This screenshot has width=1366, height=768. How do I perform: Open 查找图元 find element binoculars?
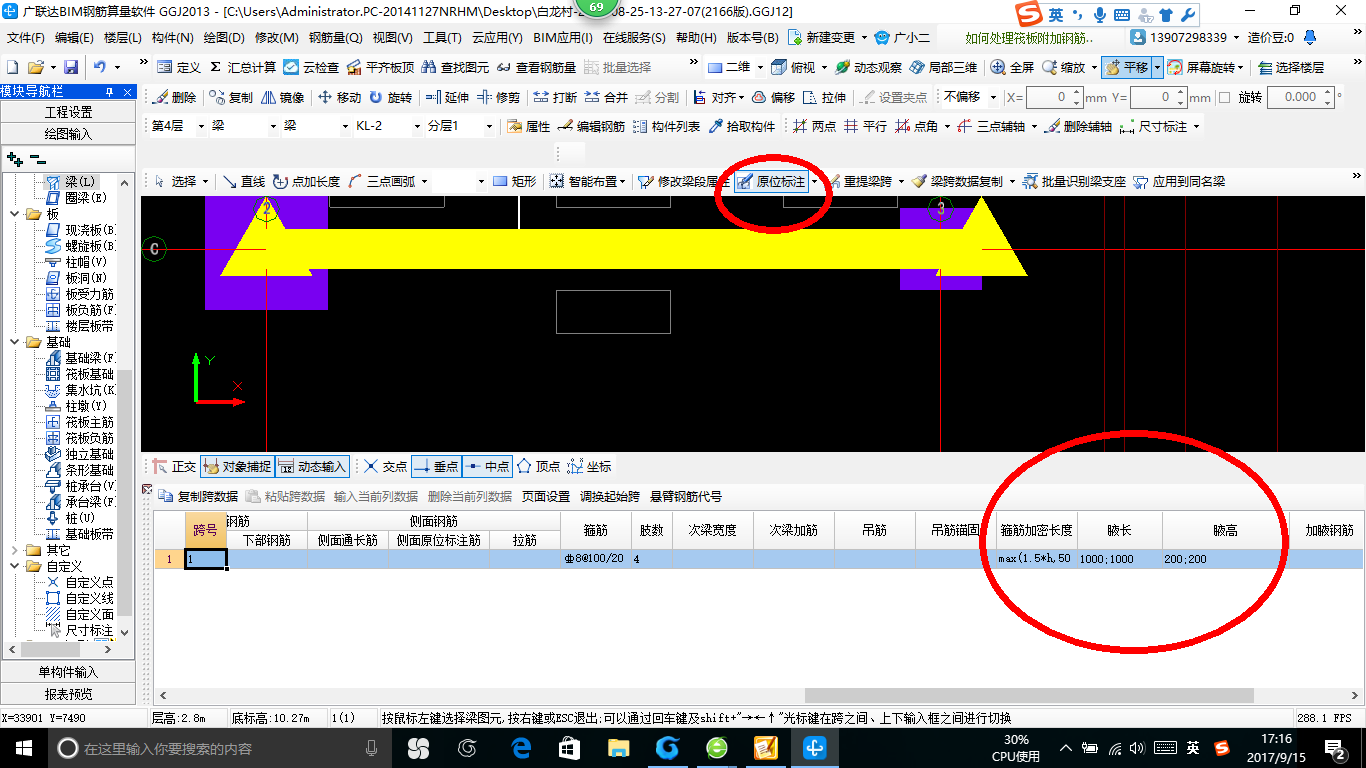tap(456, 67)
